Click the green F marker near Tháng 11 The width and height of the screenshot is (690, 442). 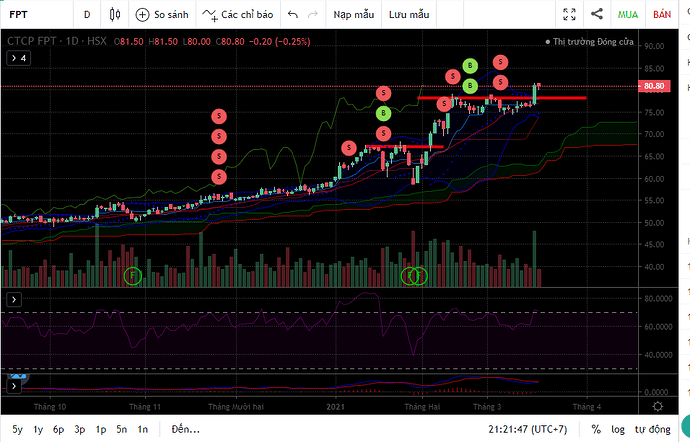point(132,276)
